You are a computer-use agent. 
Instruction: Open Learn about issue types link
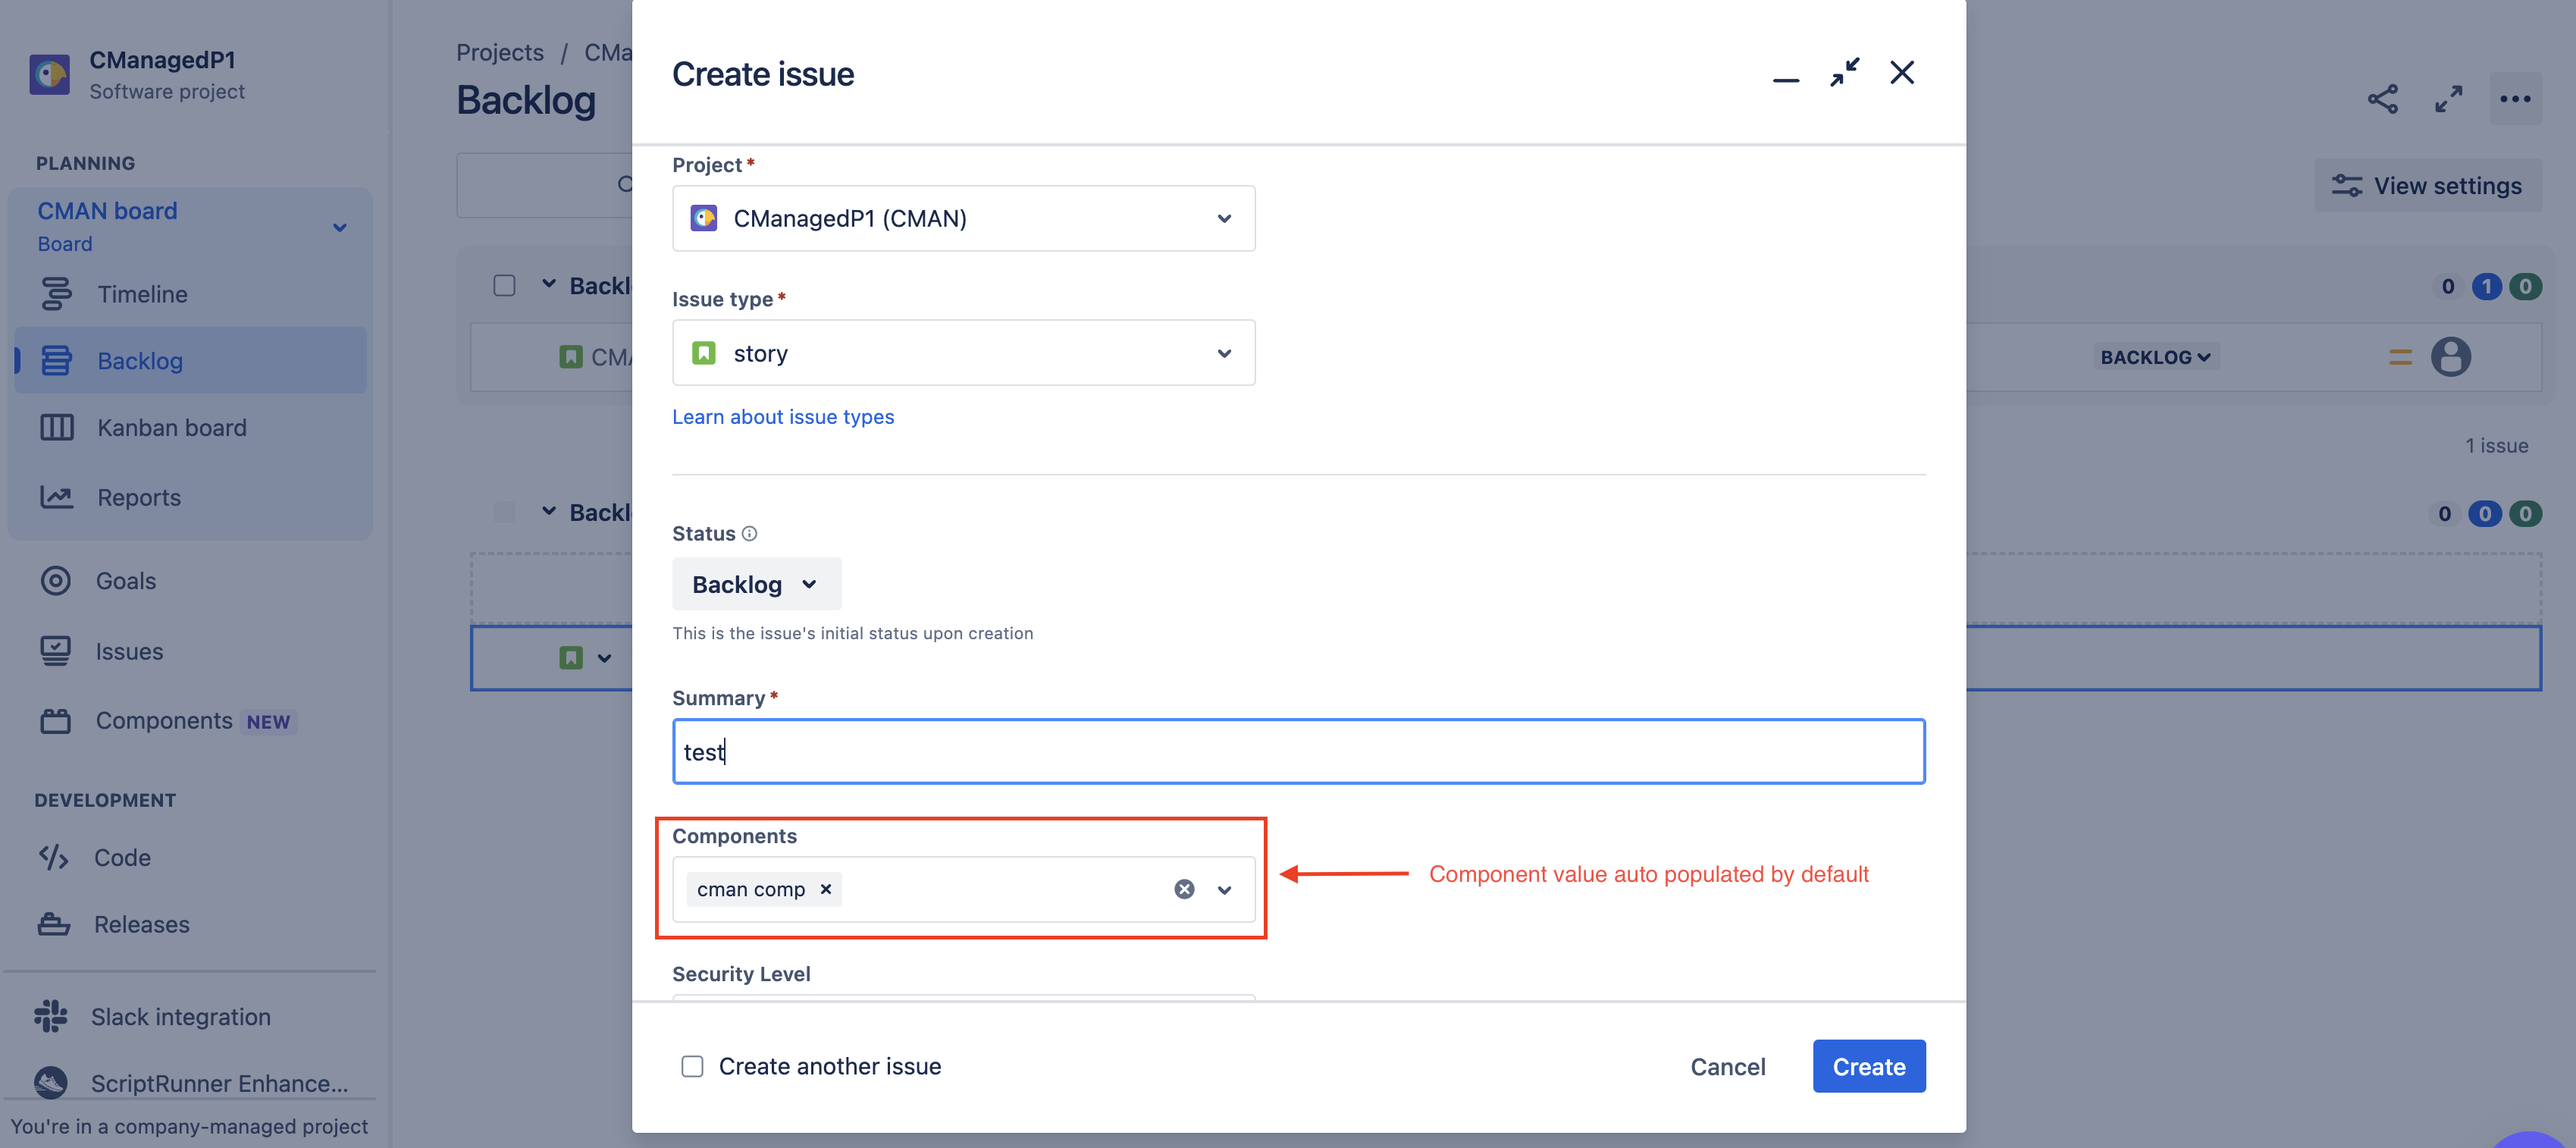[x=783, y=417]
